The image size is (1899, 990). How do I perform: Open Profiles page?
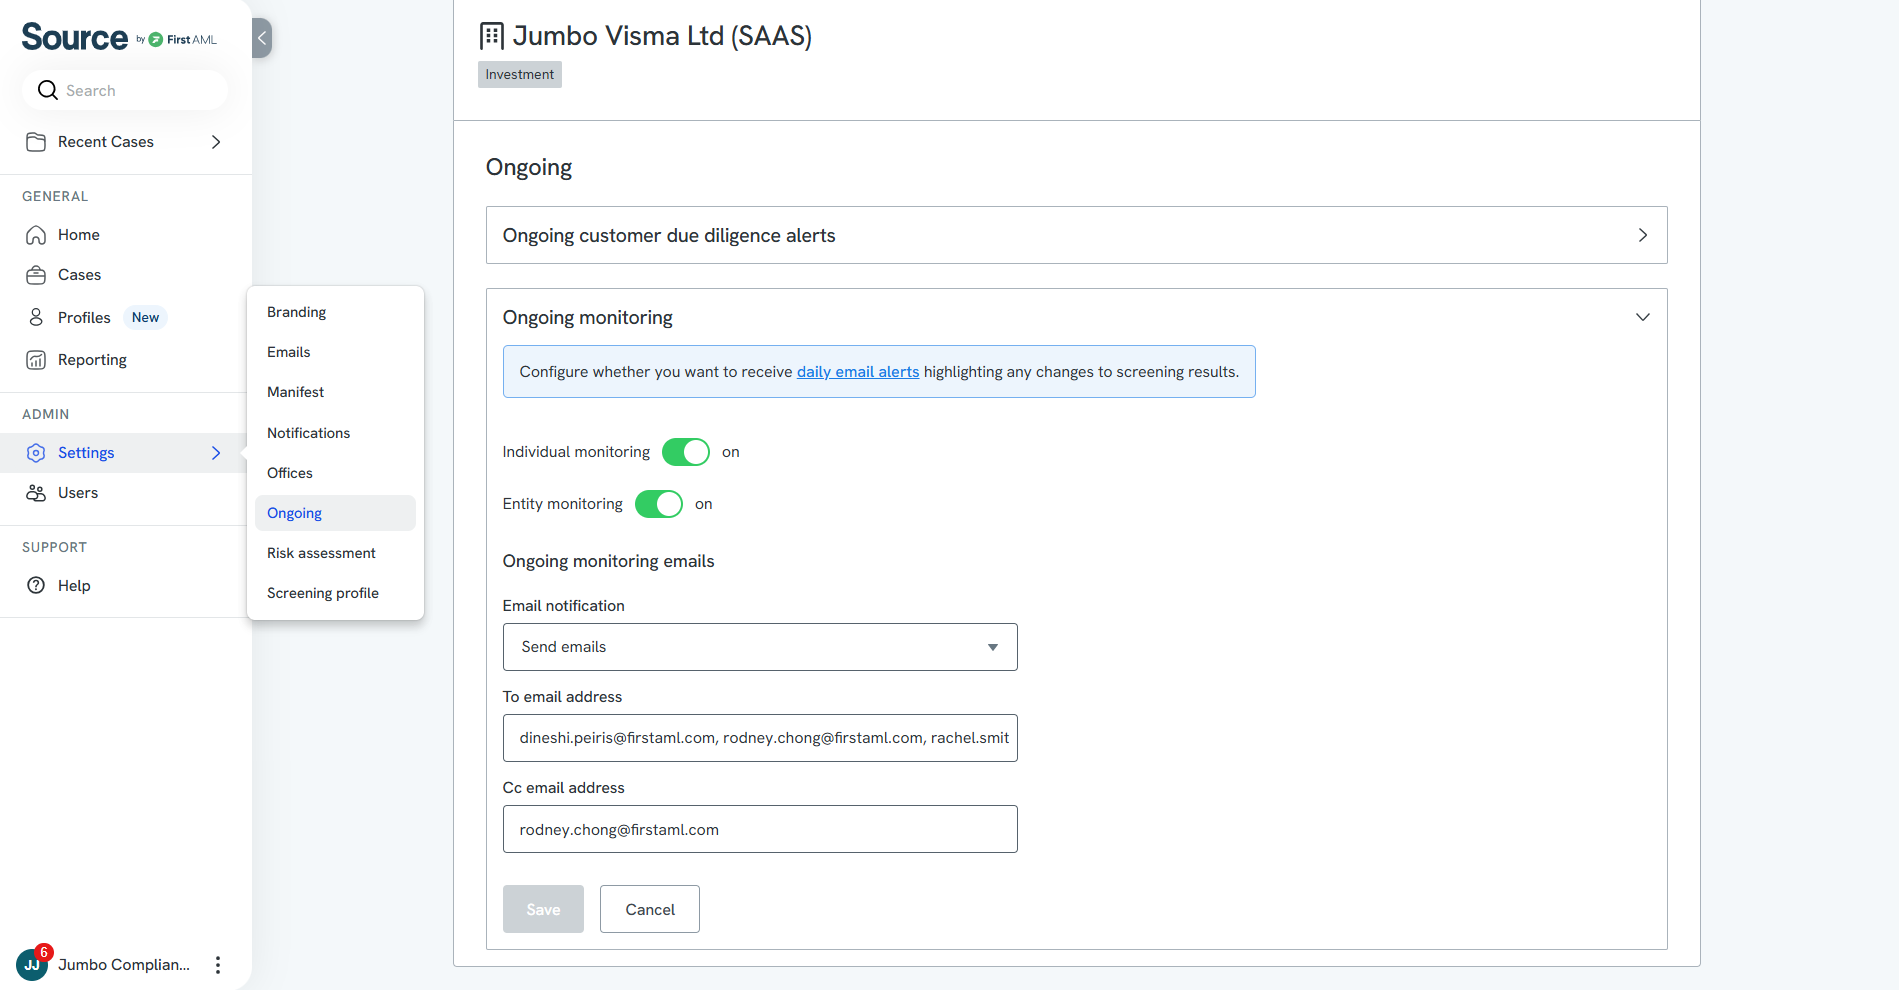pyautogui.click(x=84, y=317)
